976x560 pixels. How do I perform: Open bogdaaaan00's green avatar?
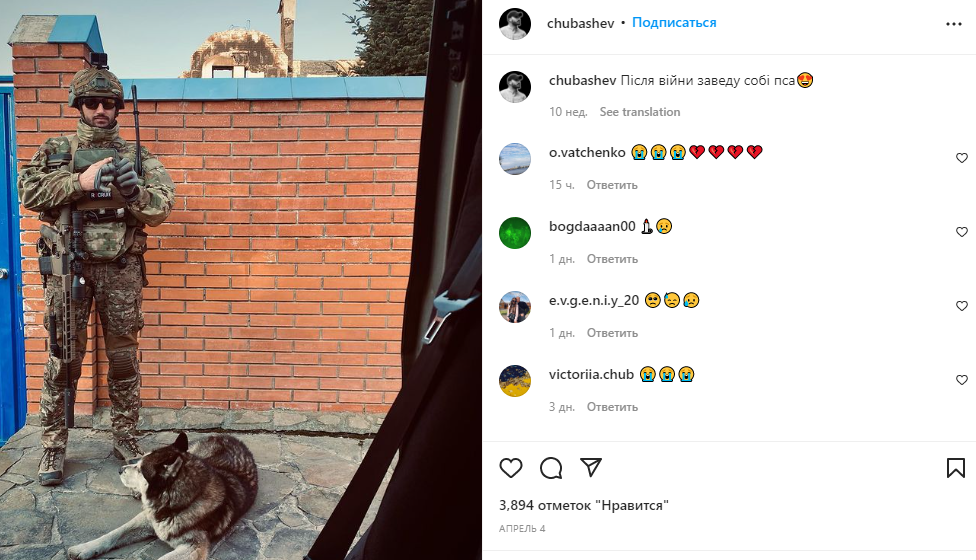pyautogui.click(x=515, y=233)
